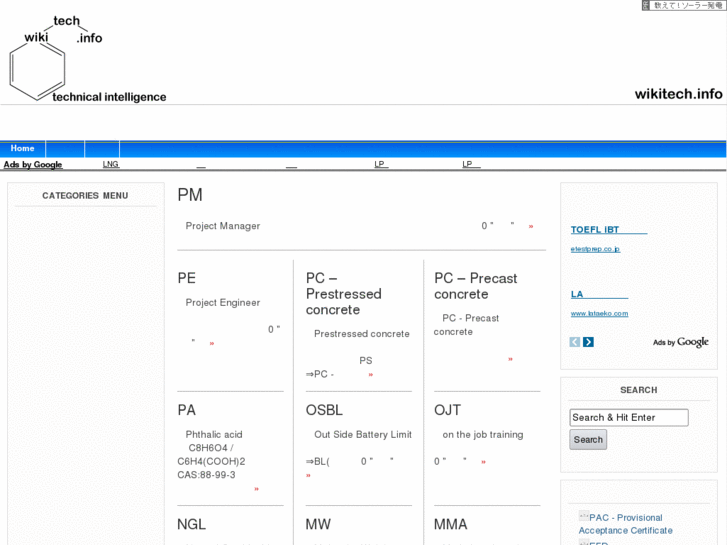Open the OSBL article heading

tap(324, 410)
